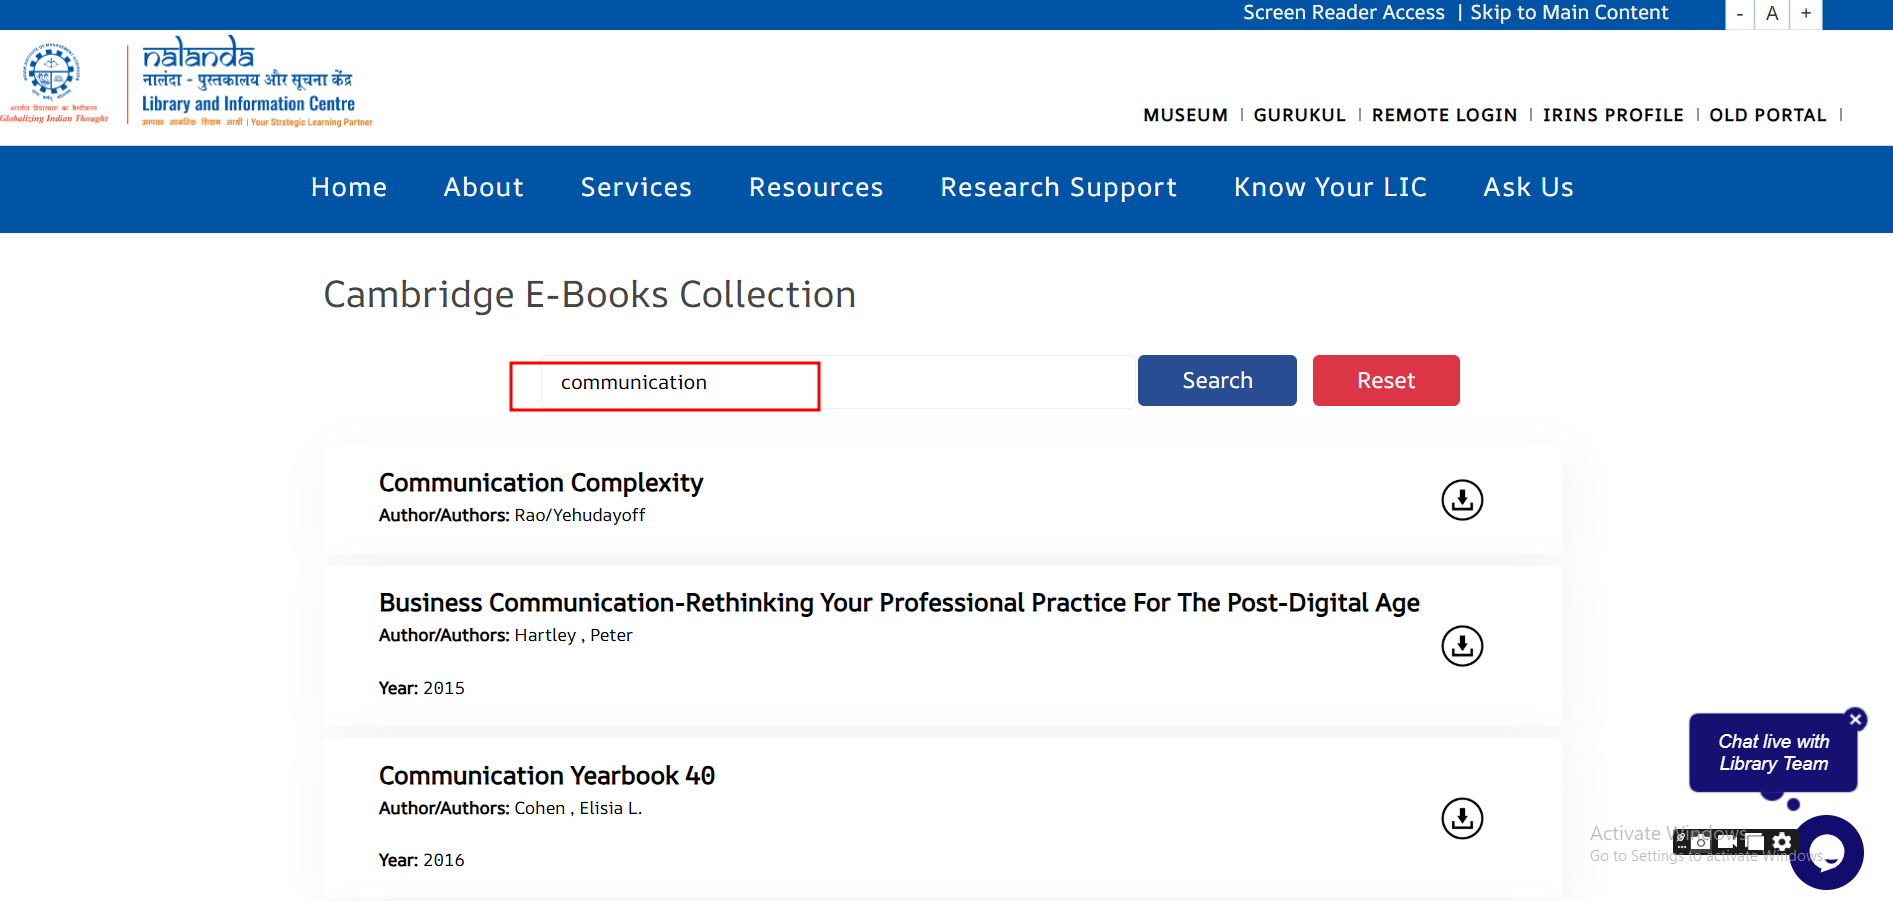Click the camera screenshot icon in capture toolbar

(x=1701, y=842)
